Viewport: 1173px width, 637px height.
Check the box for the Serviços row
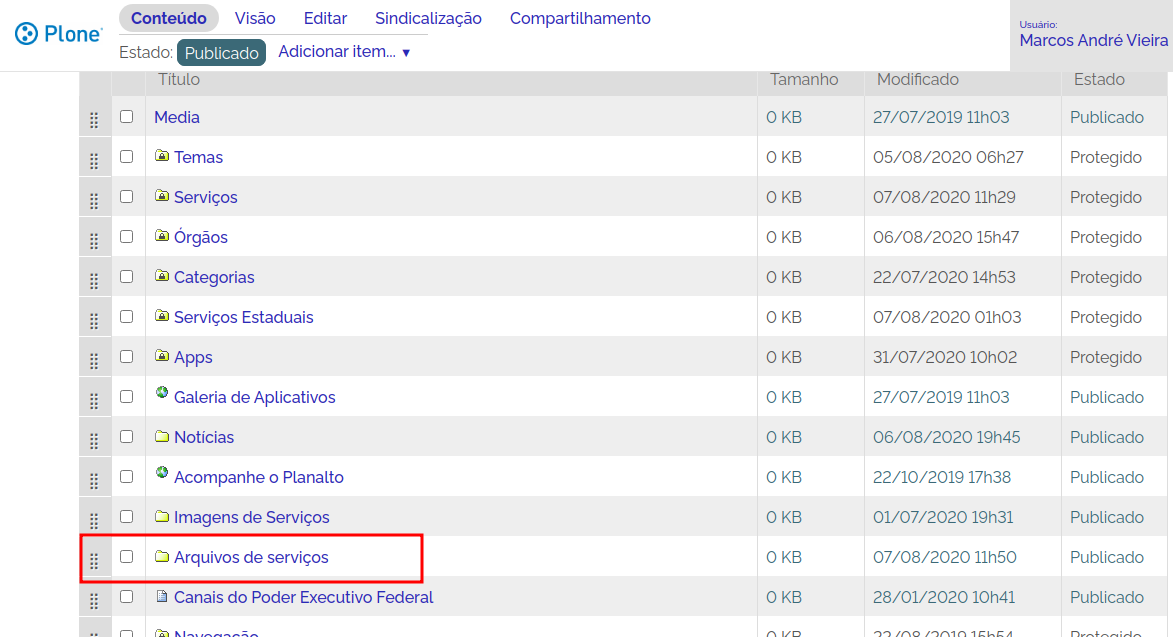click(x=126, y=197)
